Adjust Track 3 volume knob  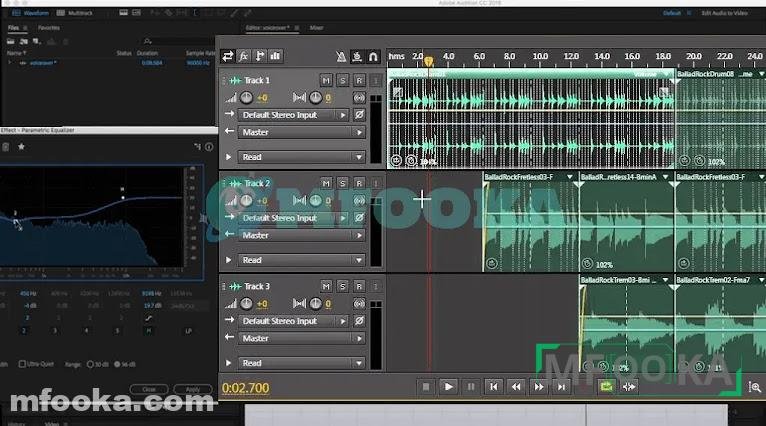(x=247, y=304)
